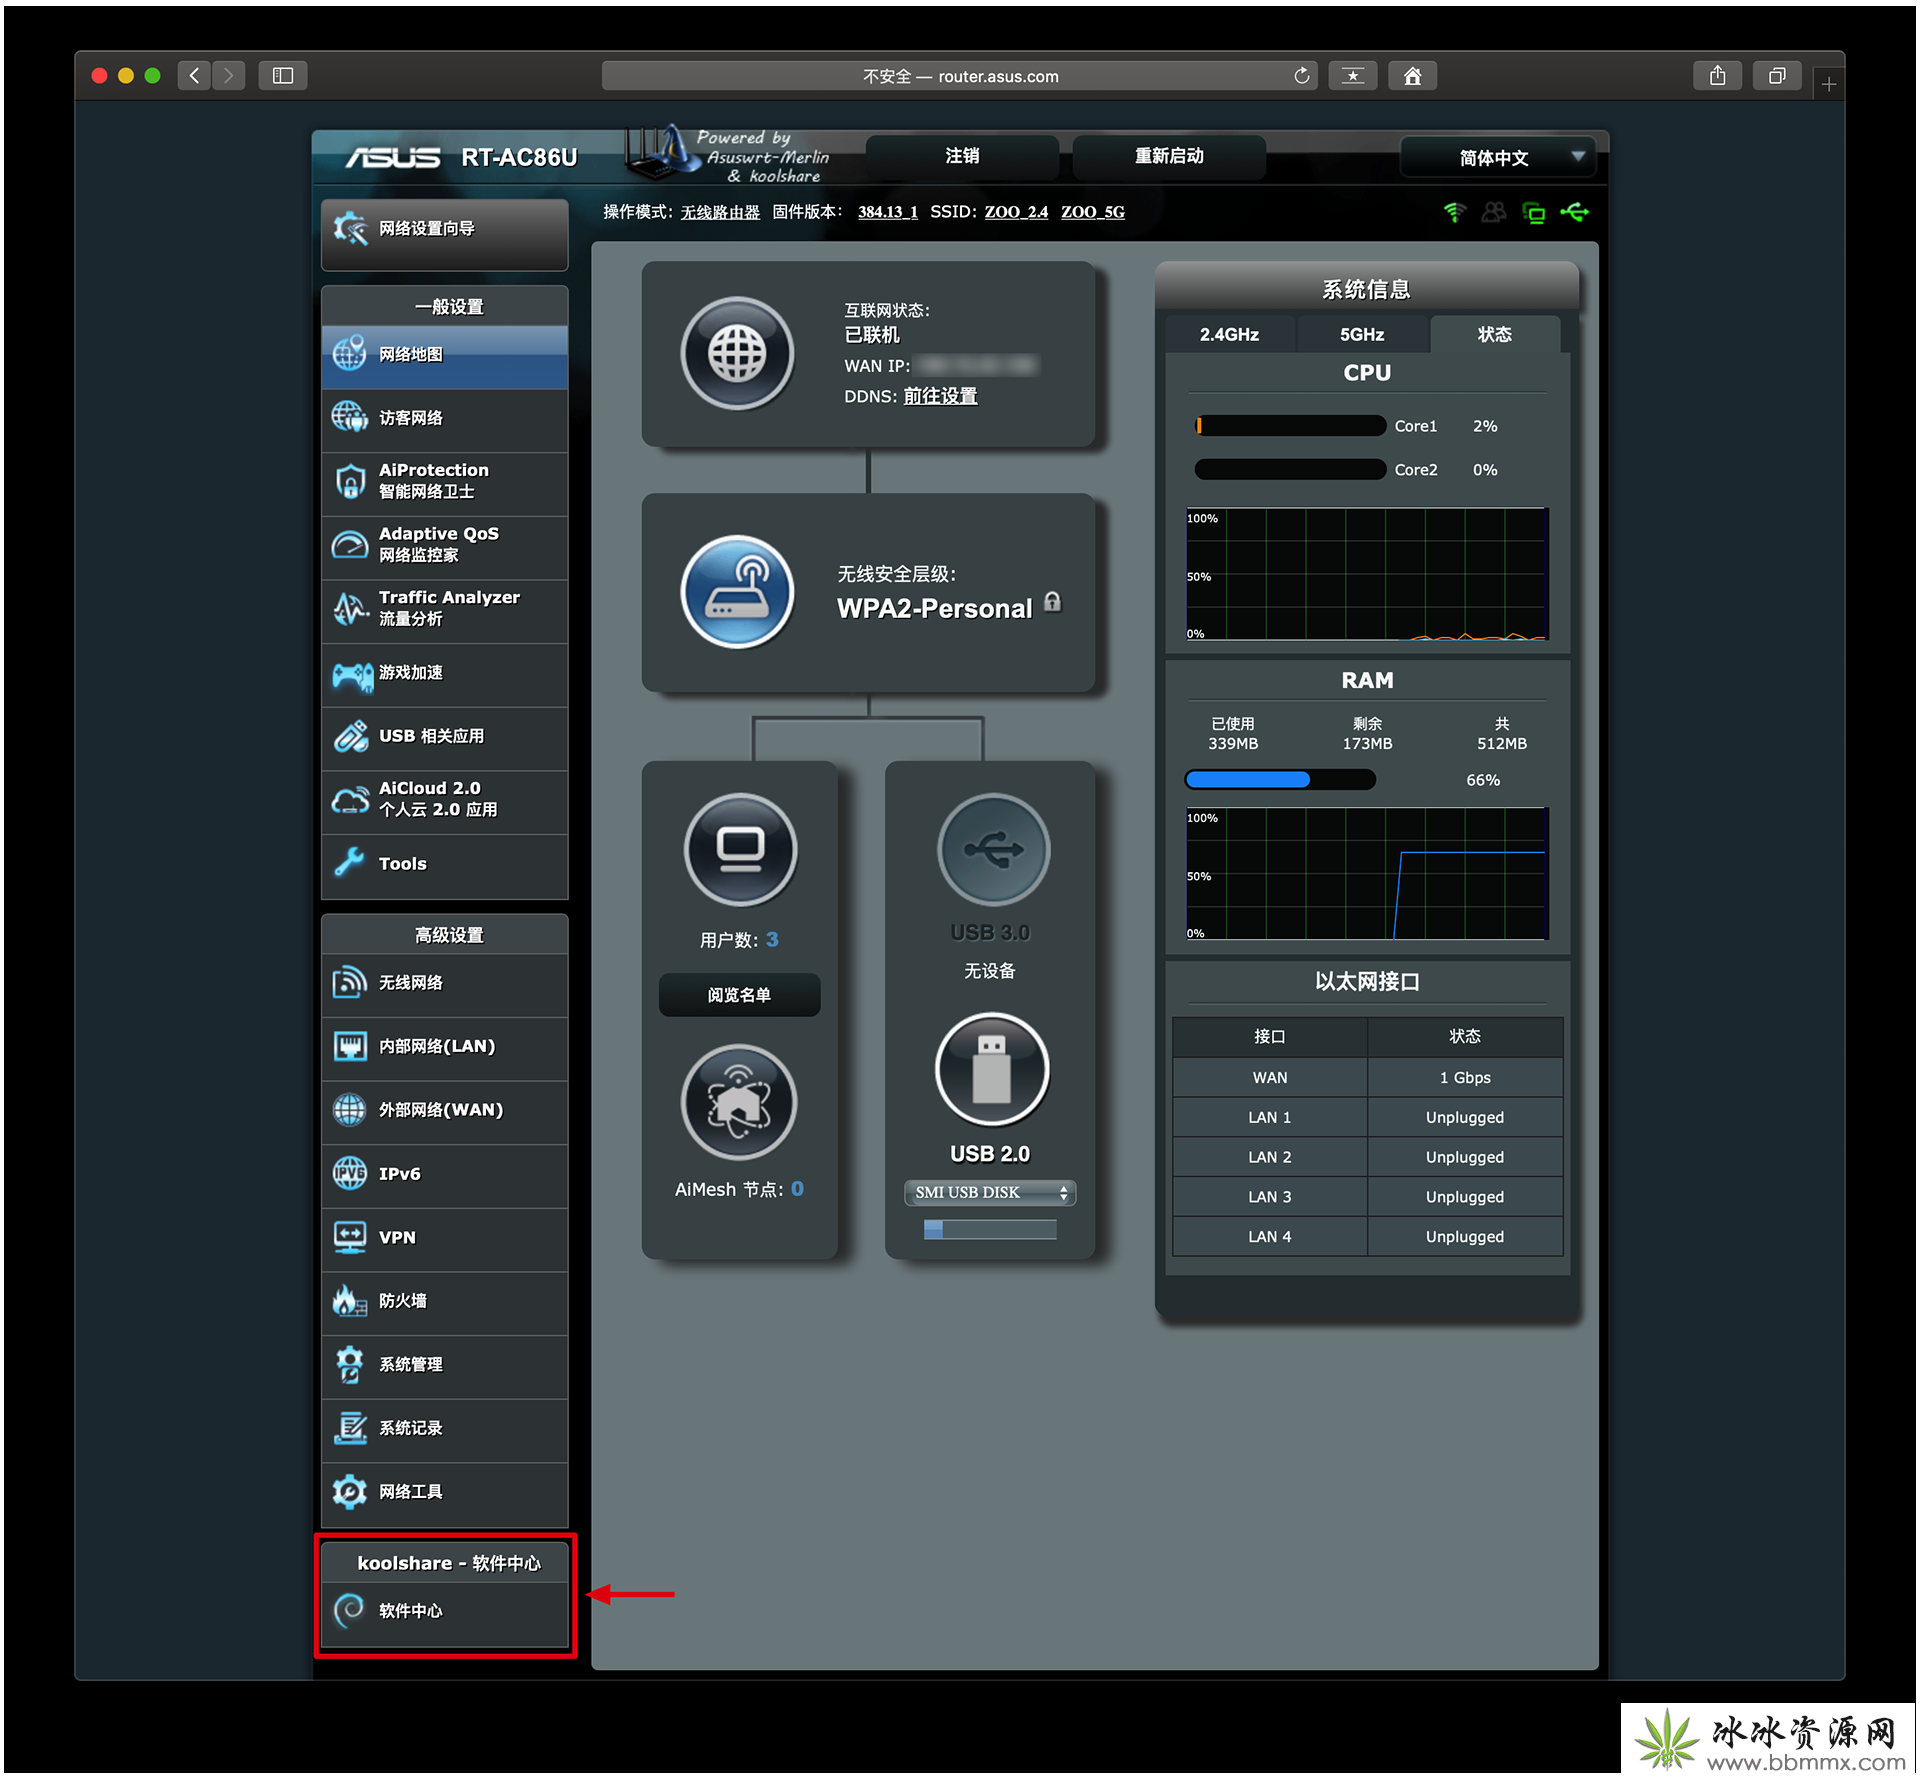The height and width of the screenshot is (1779, 1920).
Task: Click the wireless router icon
Action: point(737,591)
